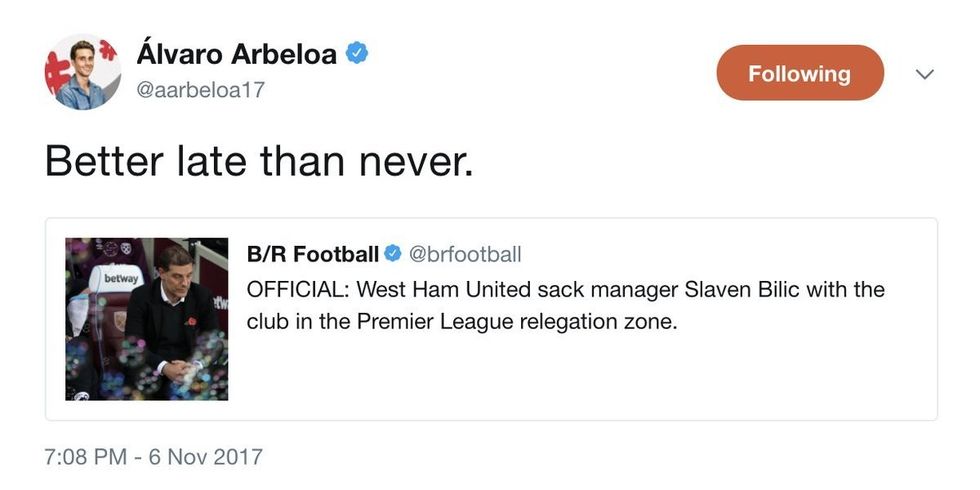Open the @brfootball handle
This screenshot has height=490, width=980.
(x=466, y=254)
